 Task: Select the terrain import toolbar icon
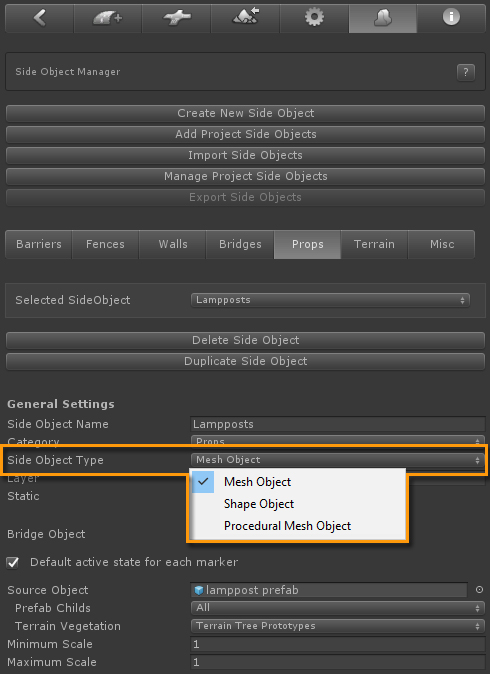245,18
